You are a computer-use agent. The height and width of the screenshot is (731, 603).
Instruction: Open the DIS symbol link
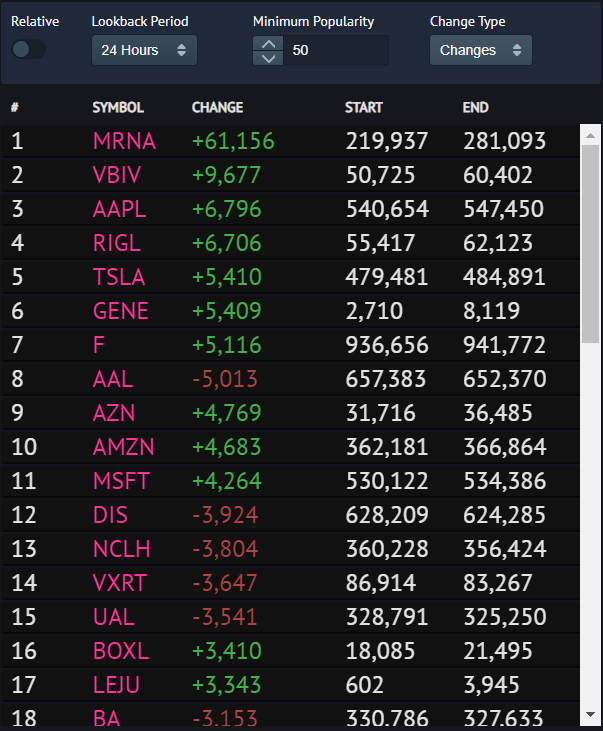(x=110, y=516)
